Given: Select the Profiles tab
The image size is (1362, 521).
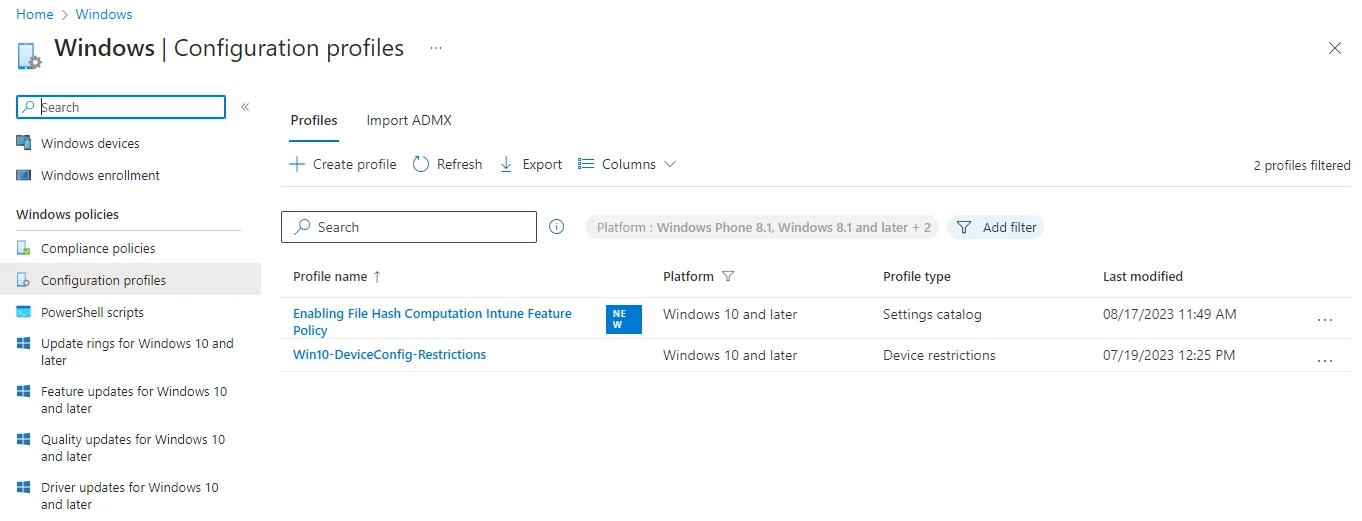Looking at the screenshot, I should pos(313,120).
